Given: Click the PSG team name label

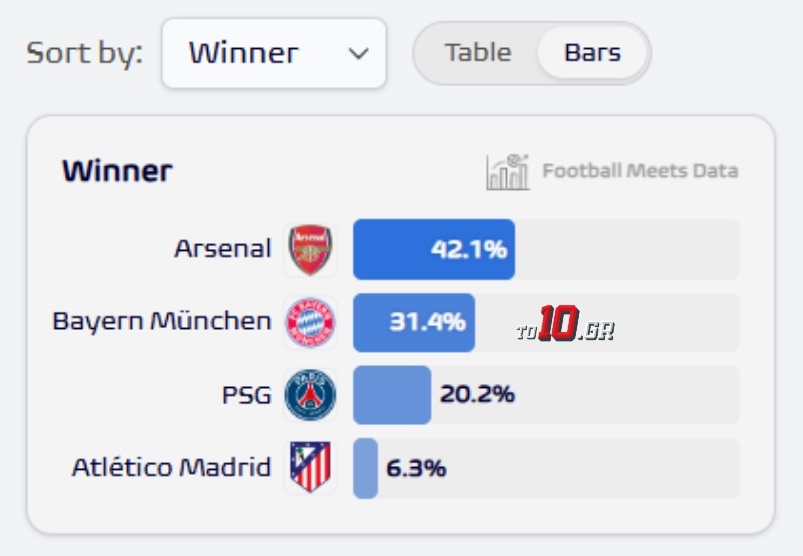Looking at the screenshot, I should click(246, 395).
